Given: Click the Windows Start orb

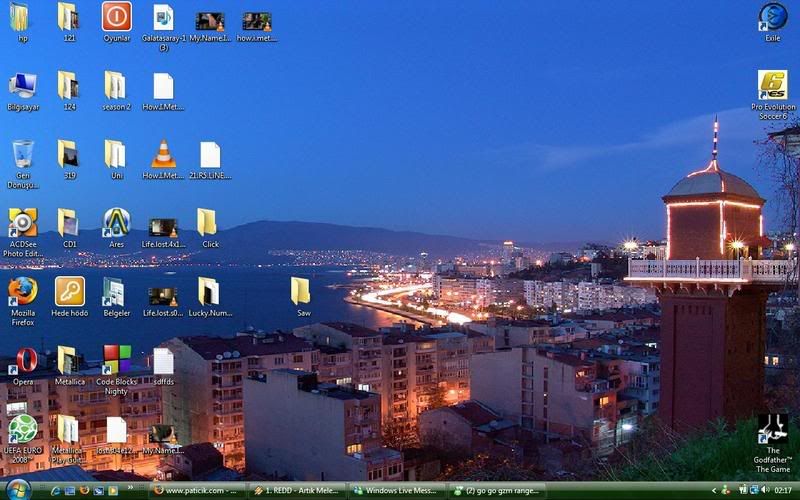Looking at the screenshot, I should point(17,490).
